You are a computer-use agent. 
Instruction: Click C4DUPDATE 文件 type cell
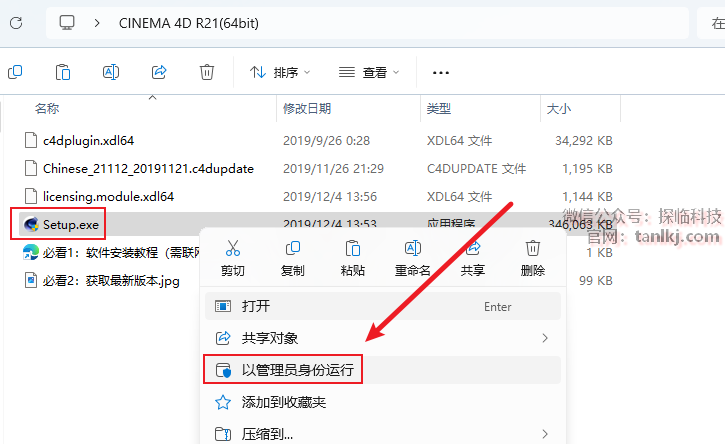pyautogui.click(x=476, y=169)
